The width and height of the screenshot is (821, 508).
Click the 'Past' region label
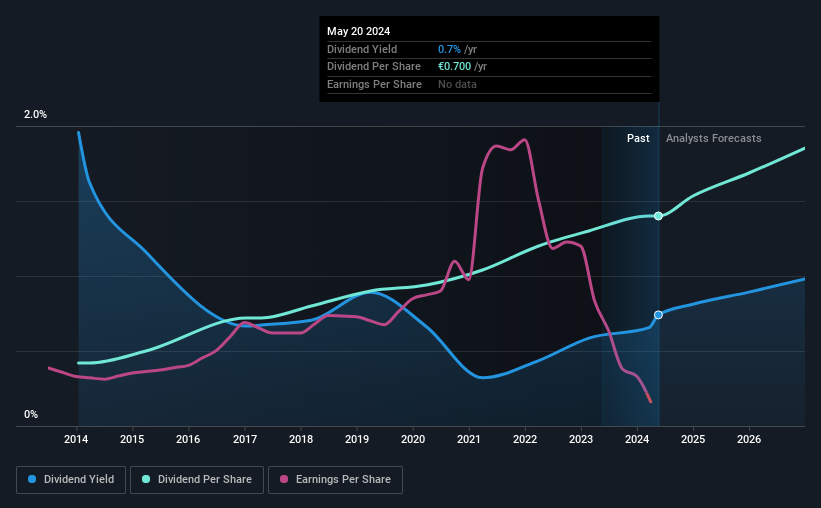638,138
